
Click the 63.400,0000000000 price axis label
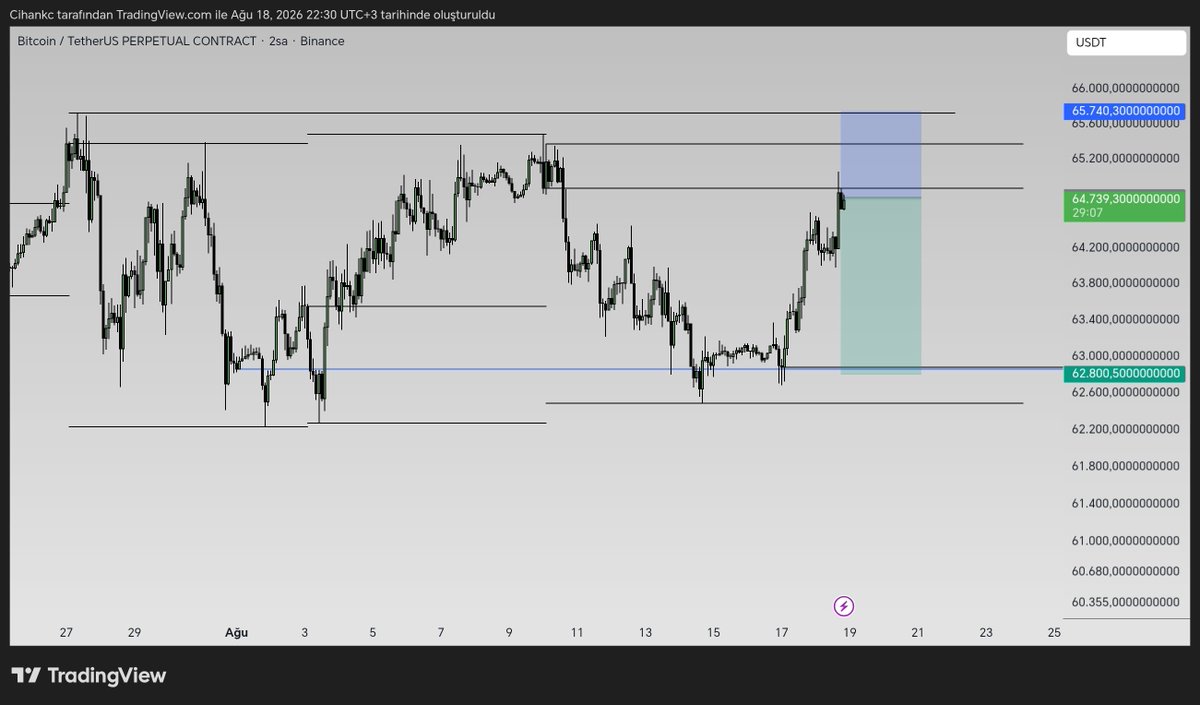point(1126,320)
